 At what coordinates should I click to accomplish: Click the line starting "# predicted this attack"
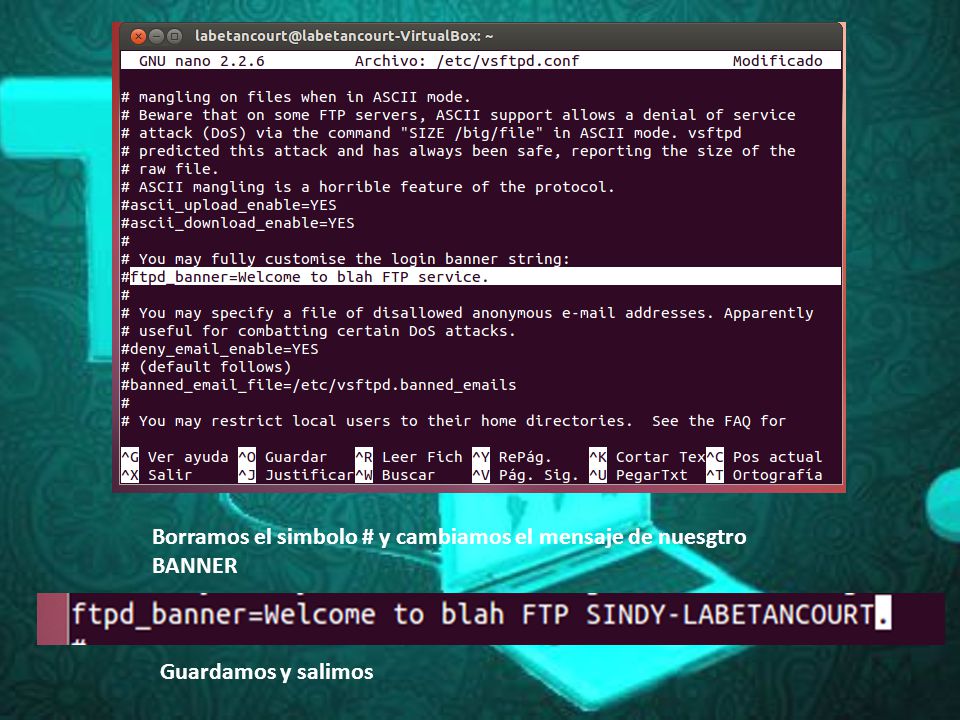pyautogui.click(x=458, y=151)
